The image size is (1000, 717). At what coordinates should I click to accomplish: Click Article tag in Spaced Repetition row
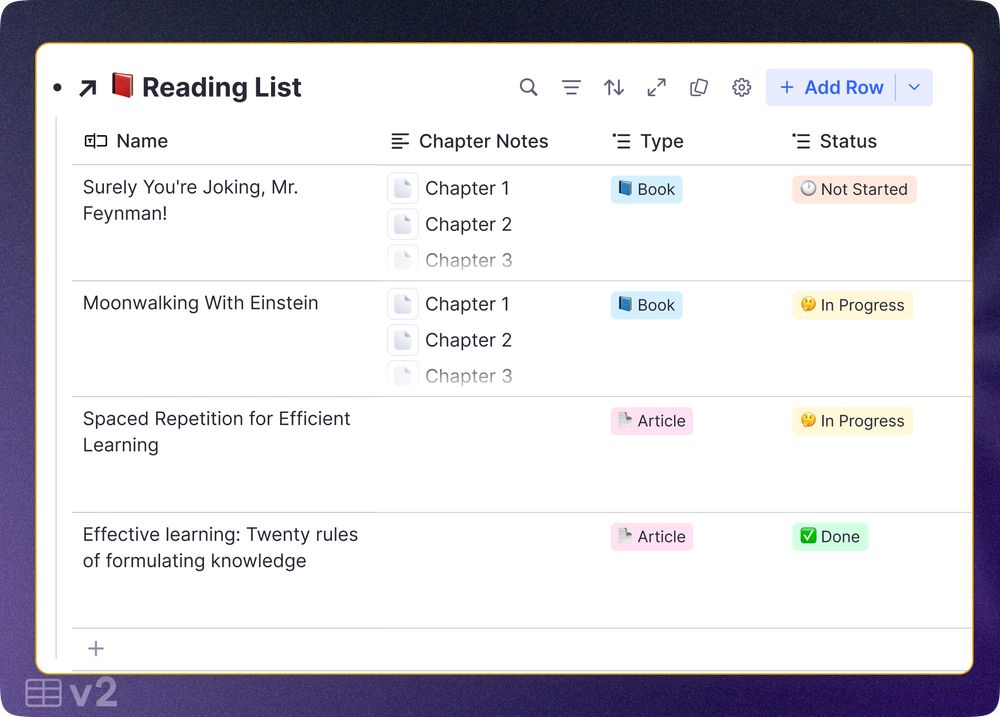coord(652,421)
